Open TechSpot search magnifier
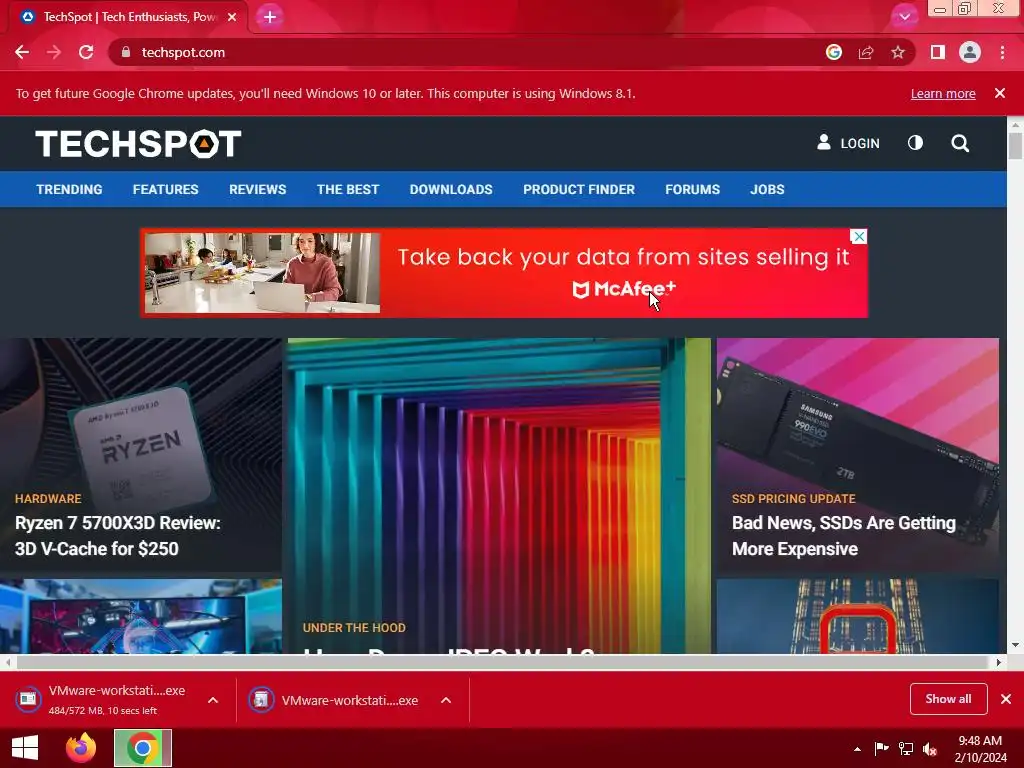 pyautogui.click(x=960, y=143)
